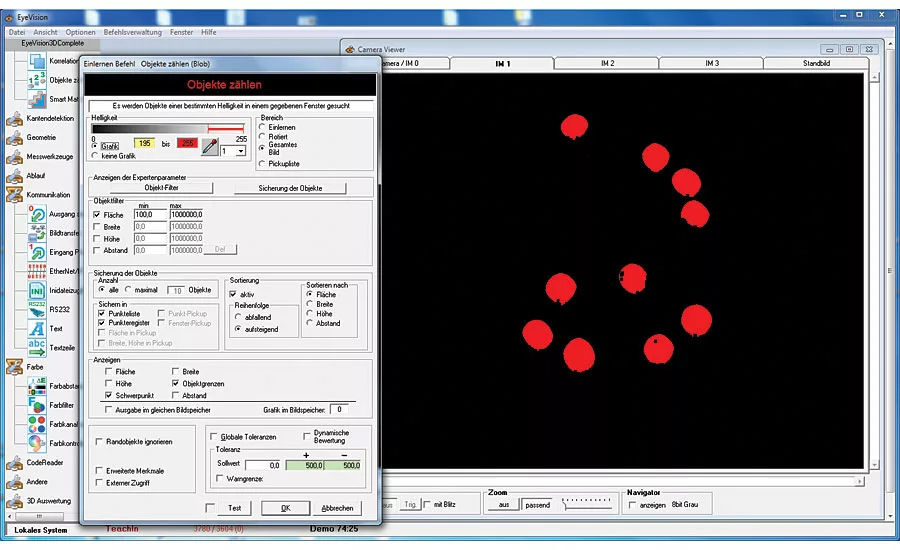Toggle the Fläche object filter checkbox
900x550 pixels.
click(97, 215)
